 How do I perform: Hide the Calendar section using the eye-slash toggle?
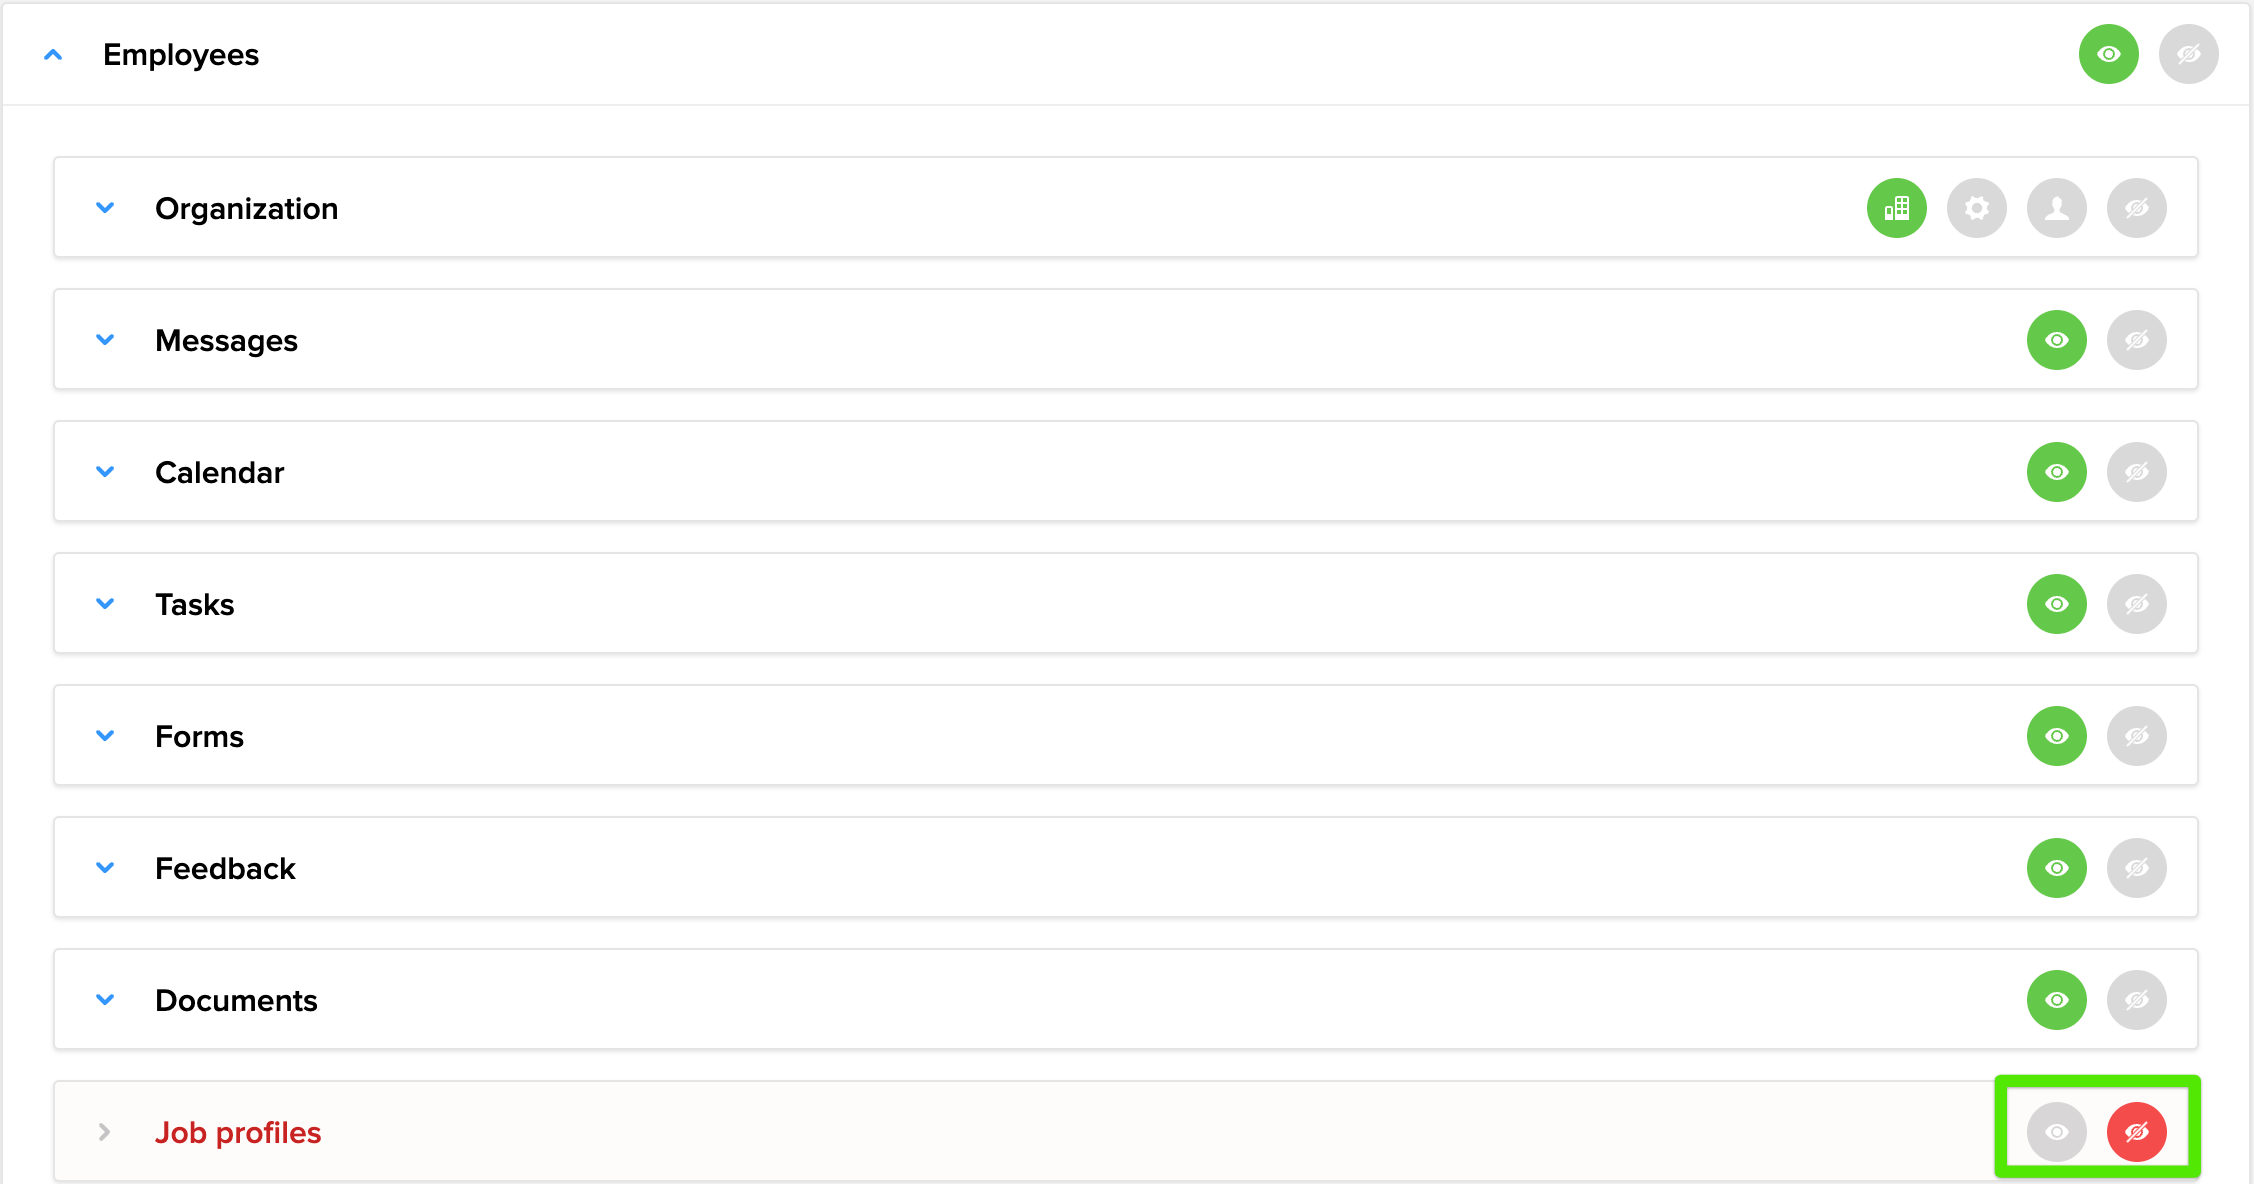[x=2137, y=471]
